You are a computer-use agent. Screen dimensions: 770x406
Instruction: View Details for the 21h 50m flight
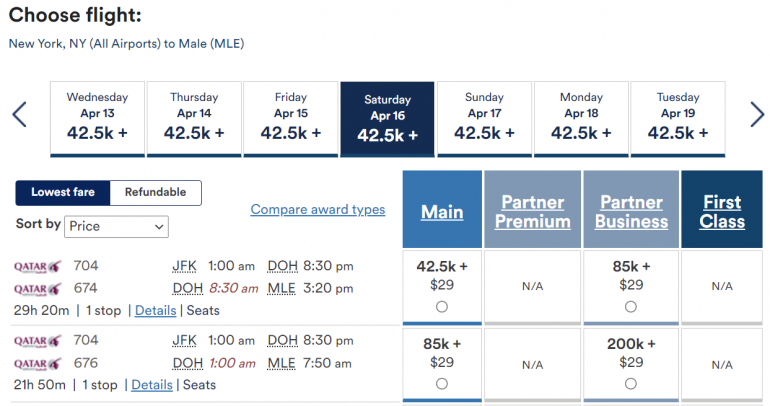coord(152,384)
